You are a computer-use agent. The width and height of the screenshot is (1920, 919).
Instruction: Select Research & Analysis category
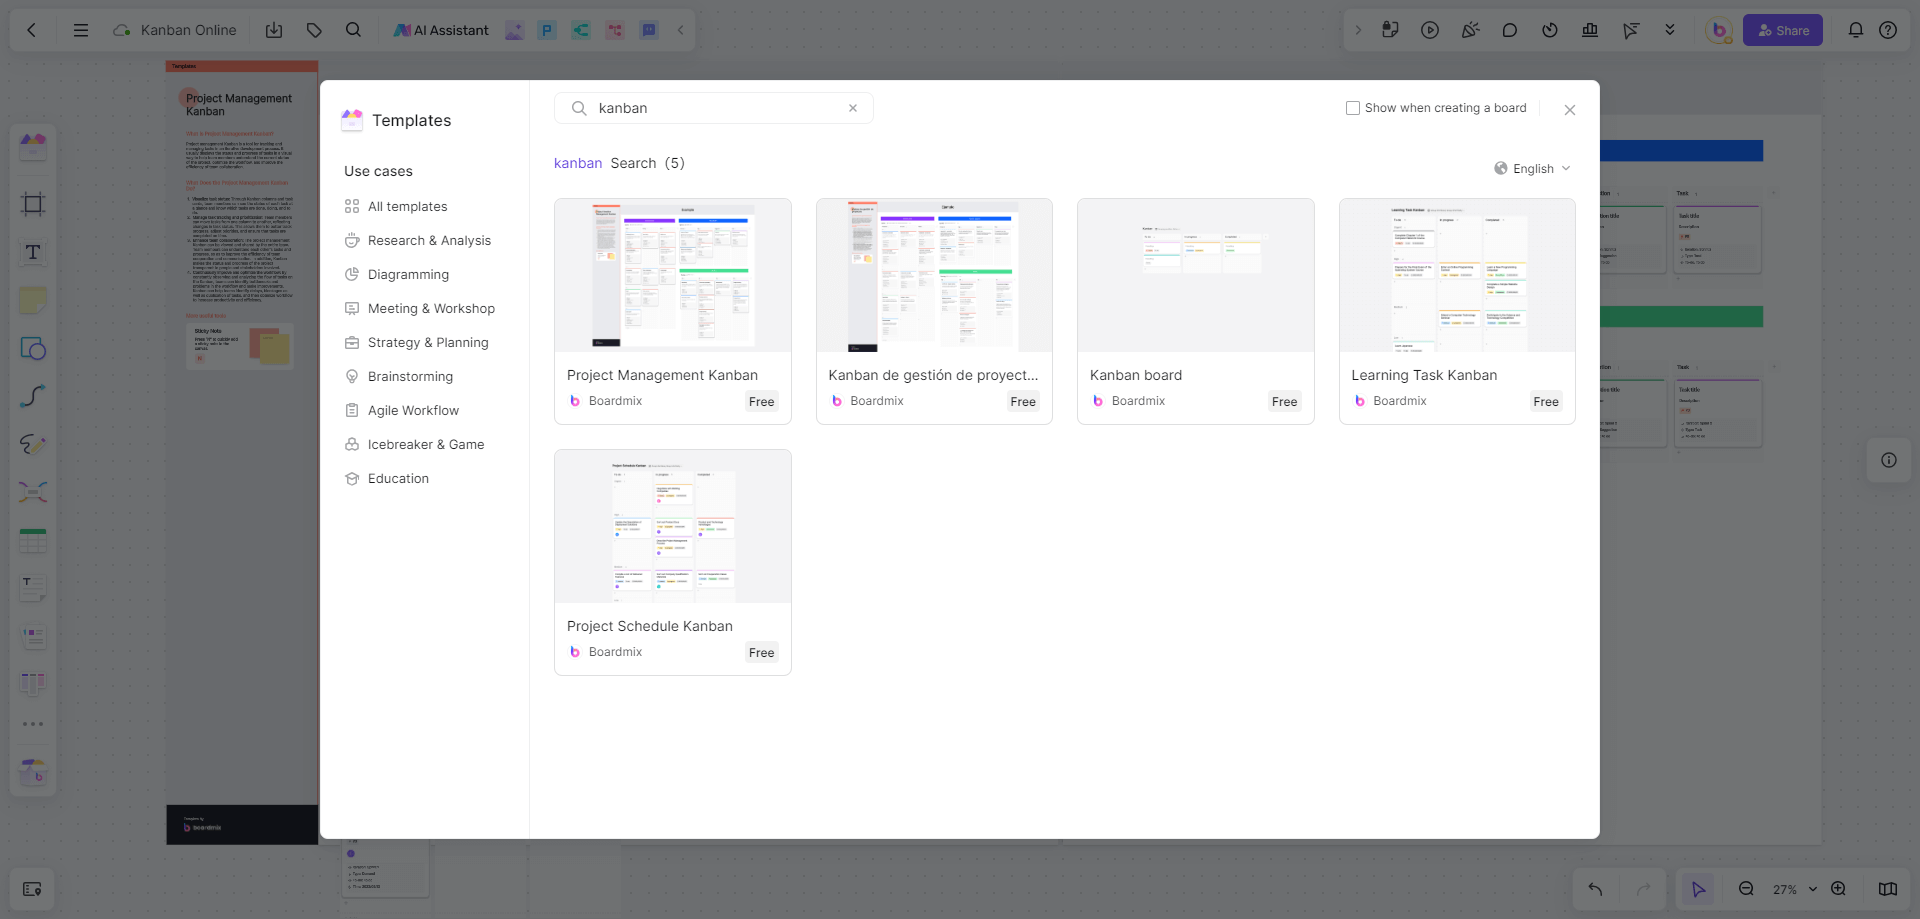point(418,241)
